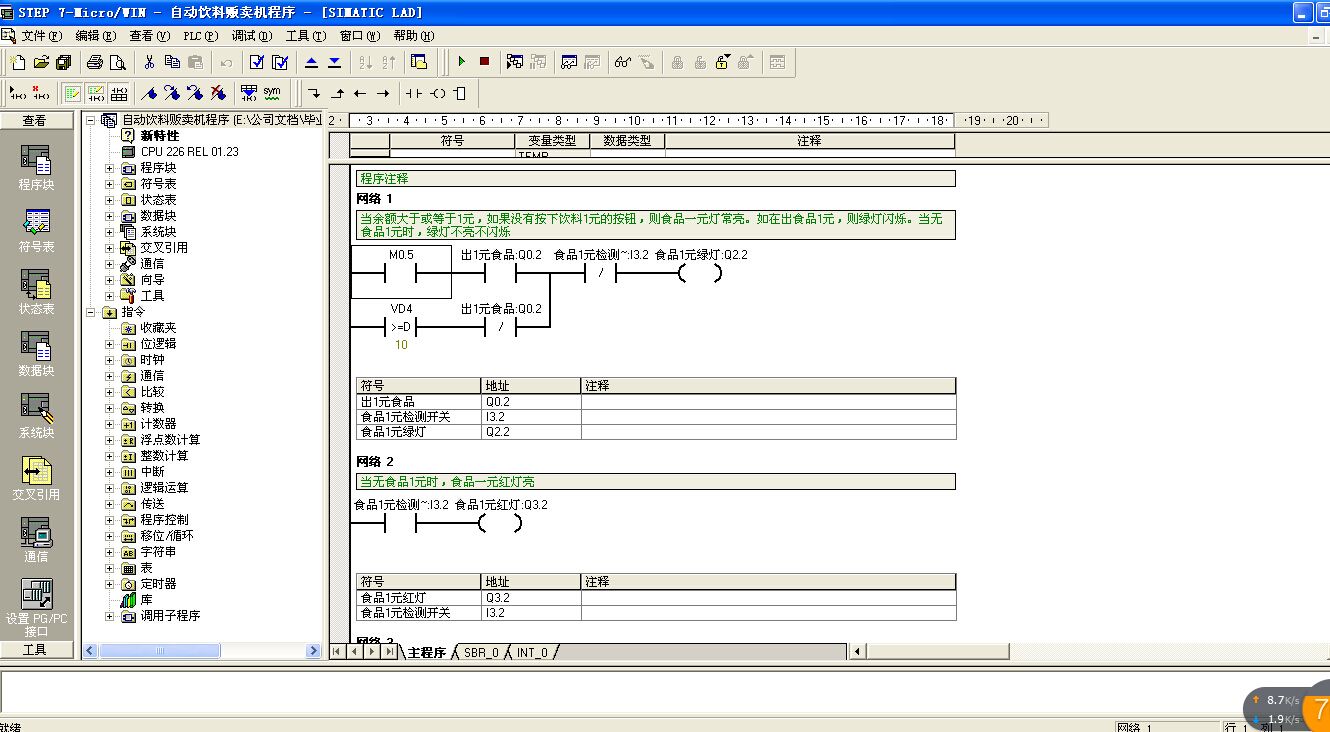Image resolution: width=1330 pixels, height=732 pixels.
Task: Click the Upload triangle icon
Action: tap(311, 62)
